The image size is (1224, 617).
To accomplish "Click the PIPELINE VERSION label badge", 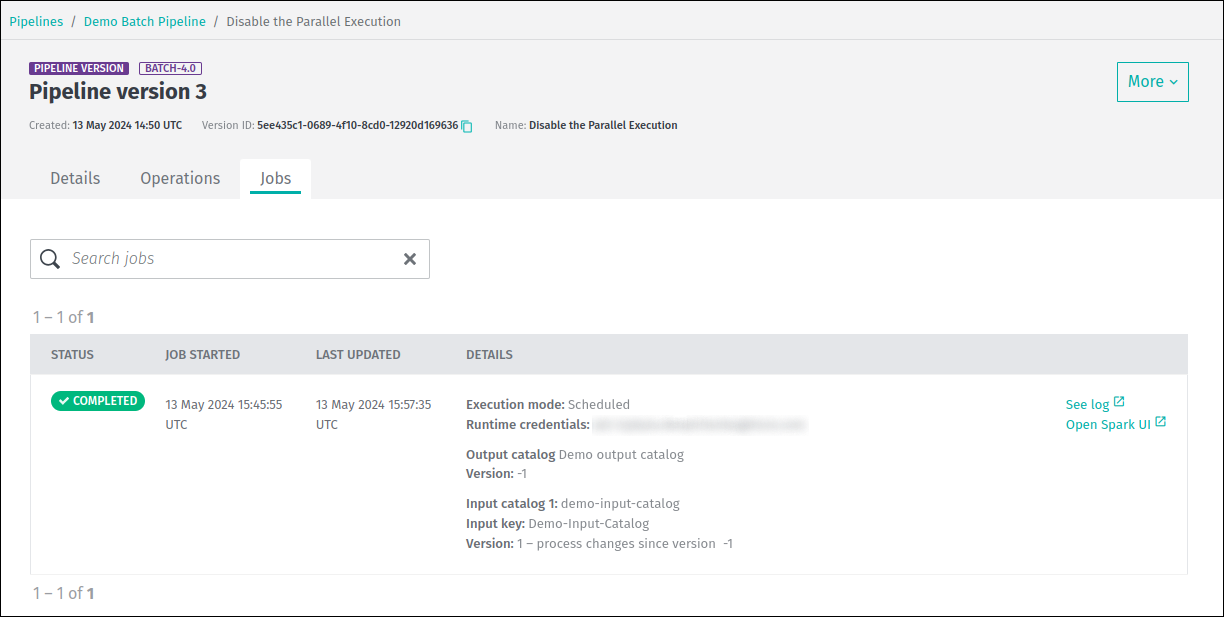I will point(79,68).
